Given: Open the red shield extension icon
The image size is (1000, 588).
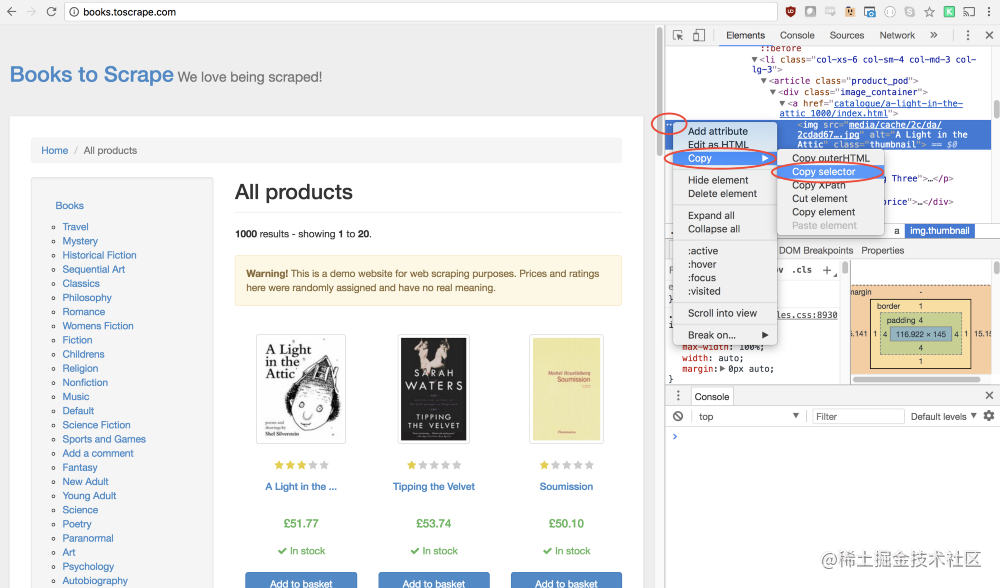Looking at the screenshot, I should pos(791,11).
